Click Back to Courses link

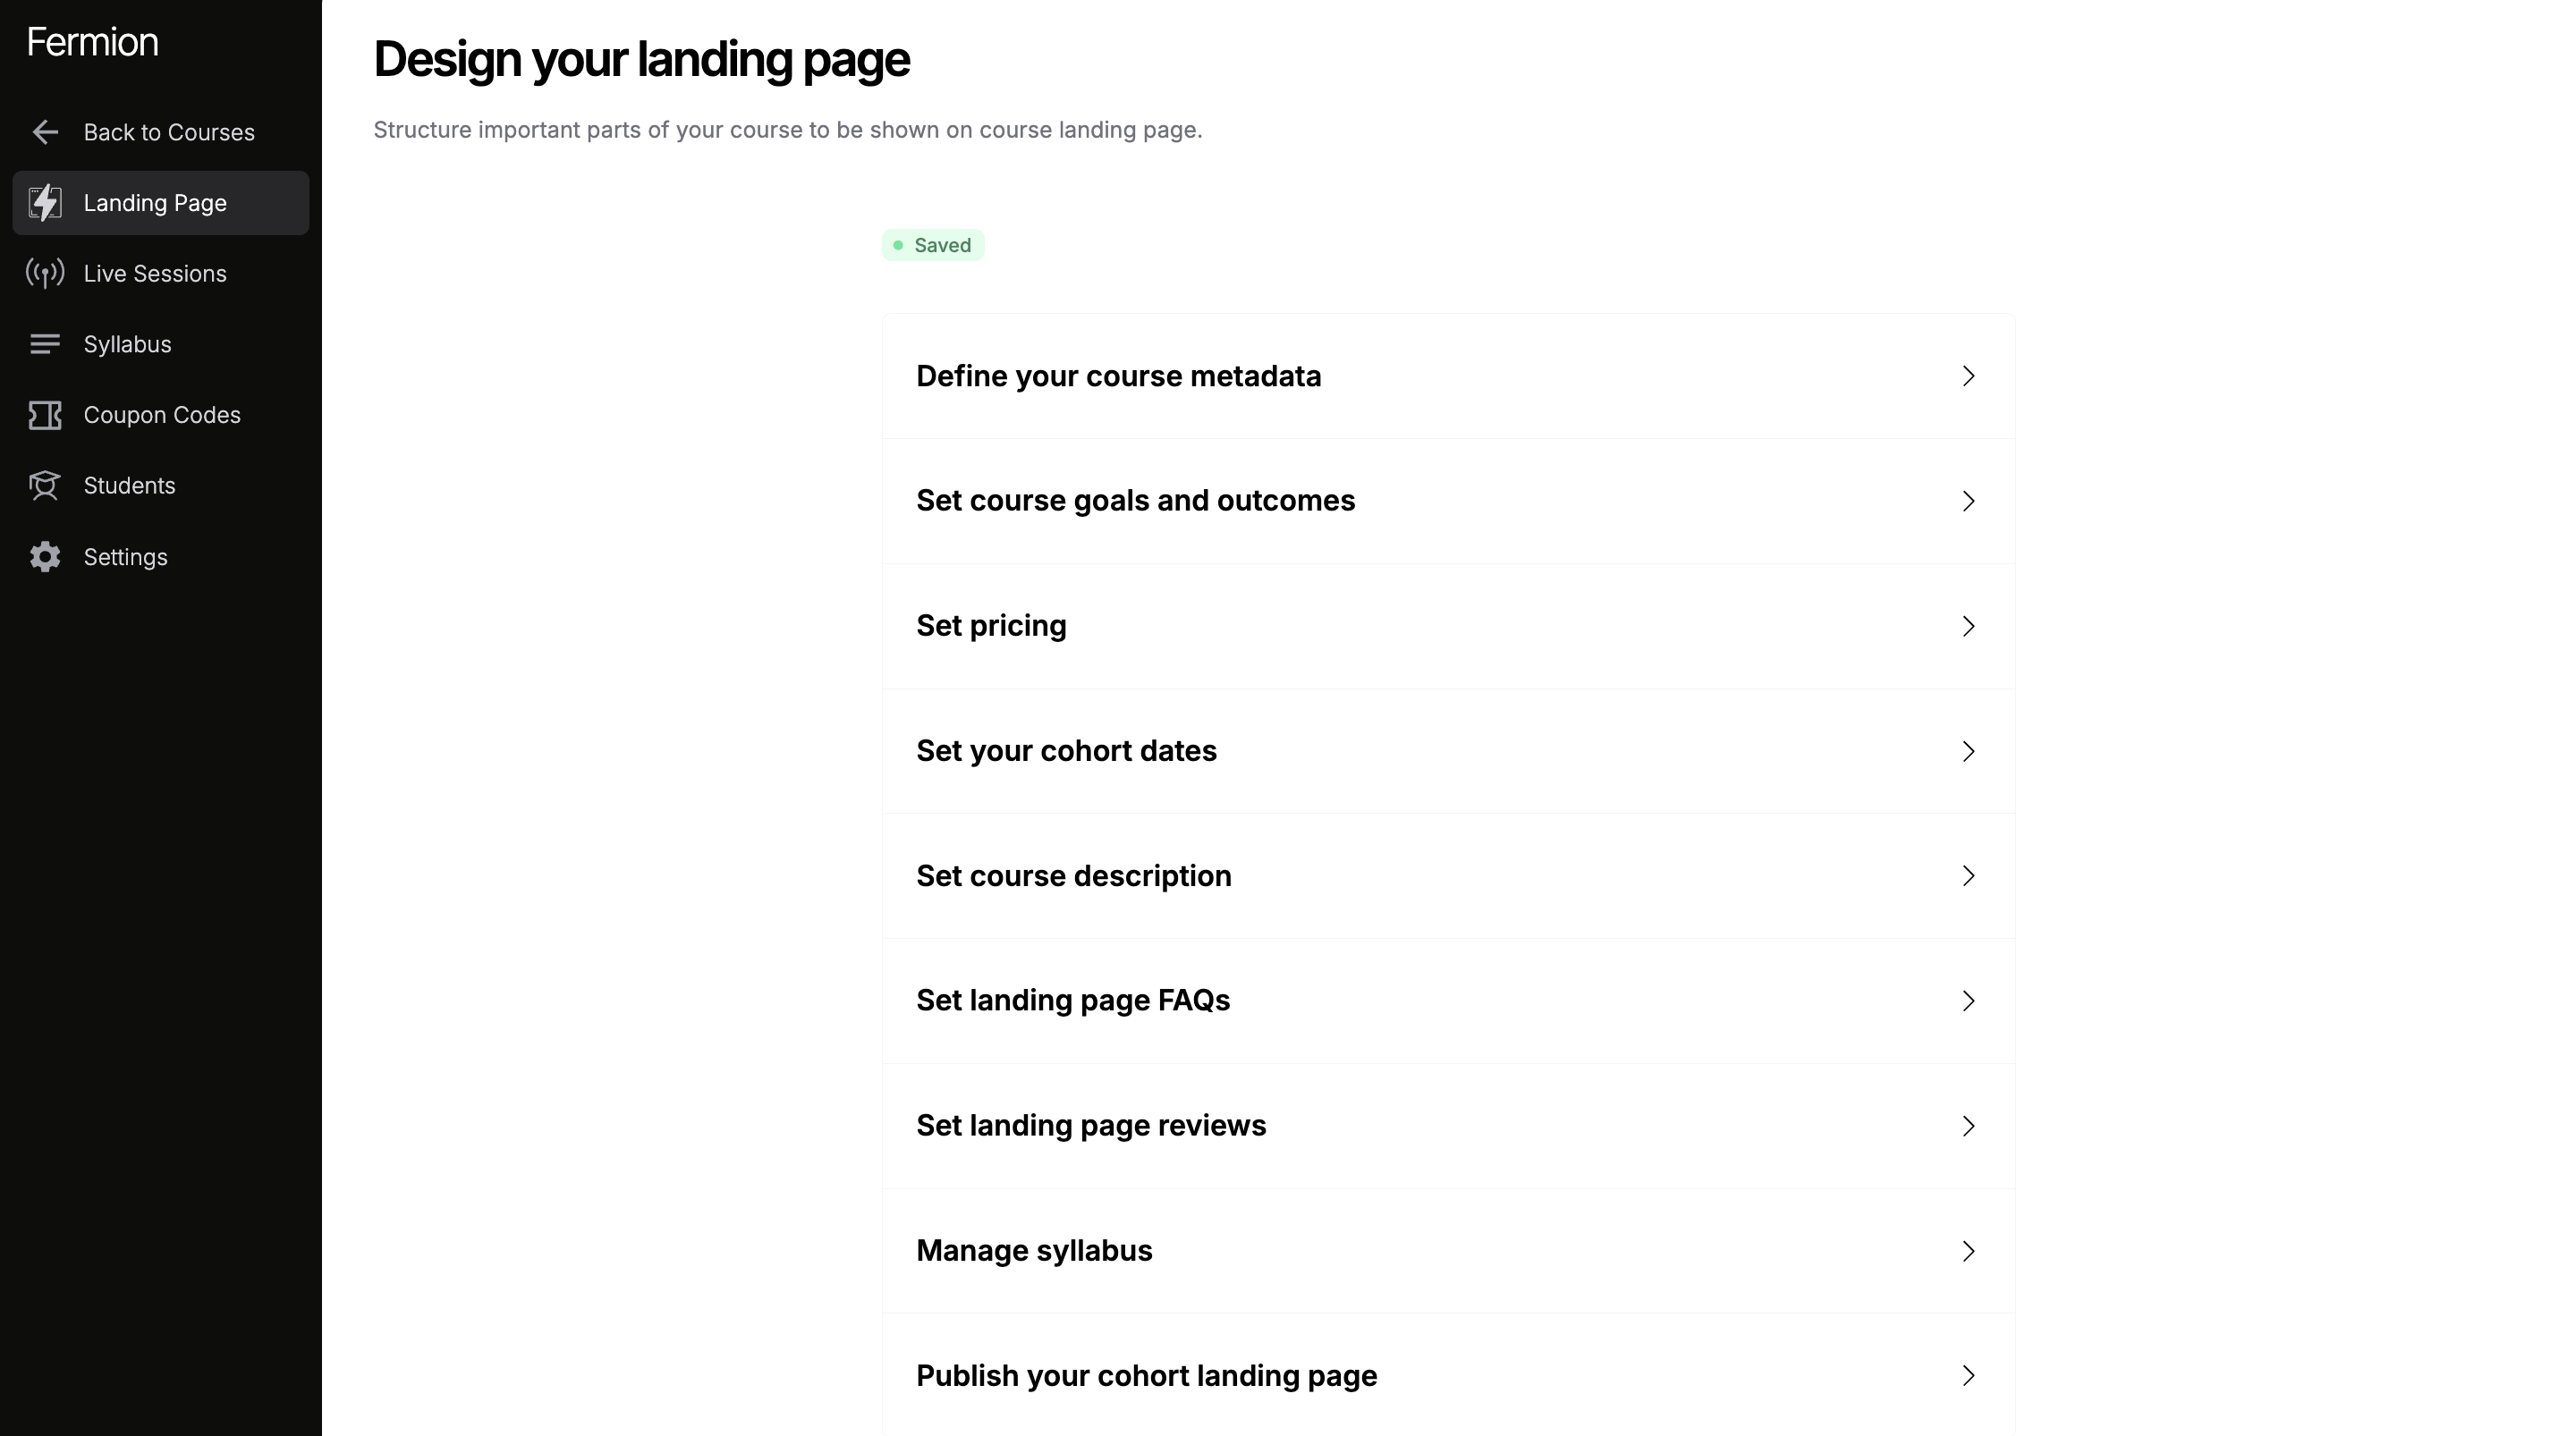click(x=169, y=132)
